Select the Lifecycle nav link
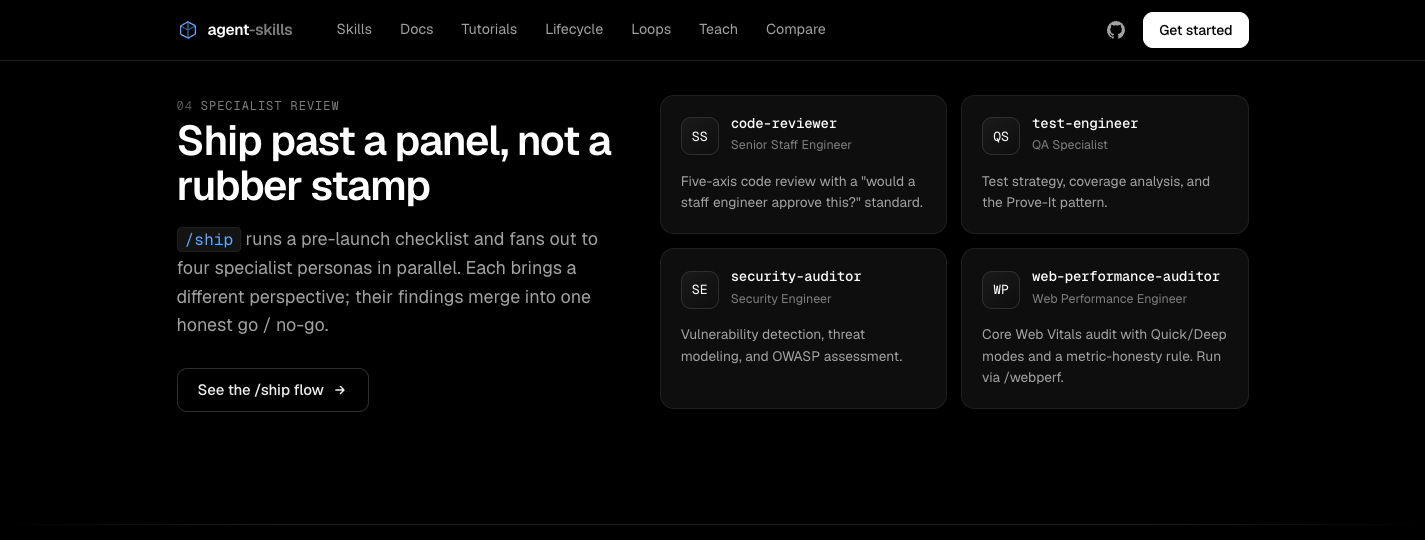The image size is (1425, 540). (x=574, y=29)
